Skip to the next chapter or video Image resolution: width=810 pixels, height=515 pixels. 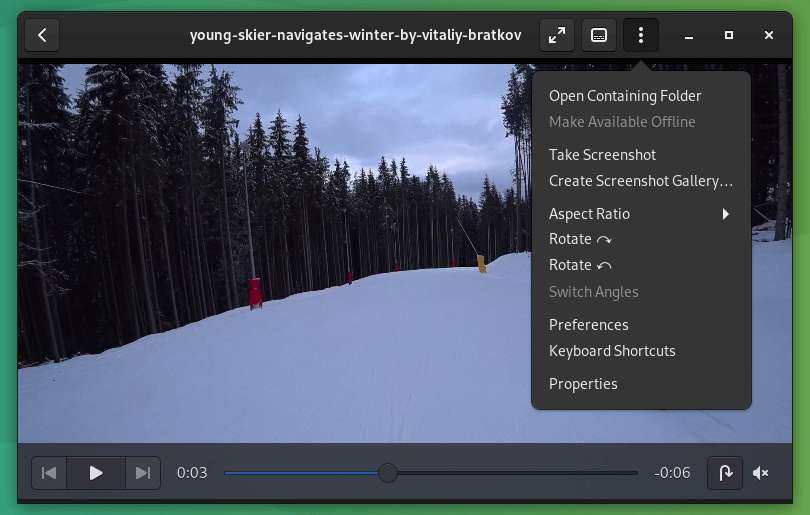pyautogui.click(x=143, y=473)
